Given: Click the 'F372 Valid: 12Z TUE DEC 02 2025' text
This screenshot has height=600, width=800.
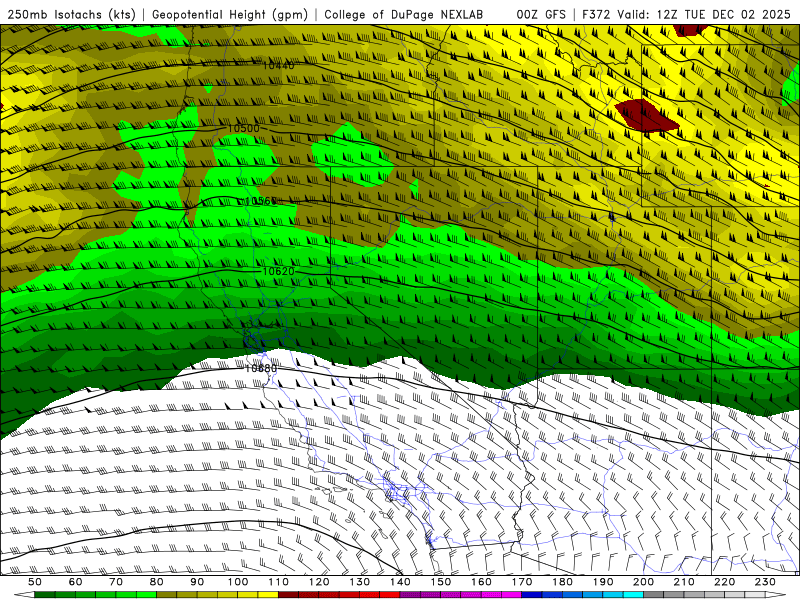Looking at the screenshot, I should pyautogui.click(x=686, y=14).
